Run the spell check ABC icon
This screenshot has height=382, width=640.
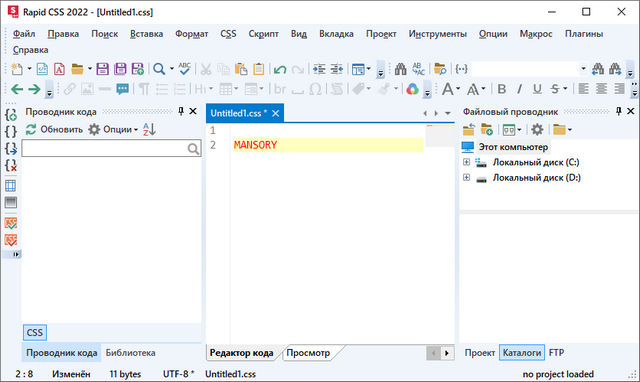coord(184,69)
